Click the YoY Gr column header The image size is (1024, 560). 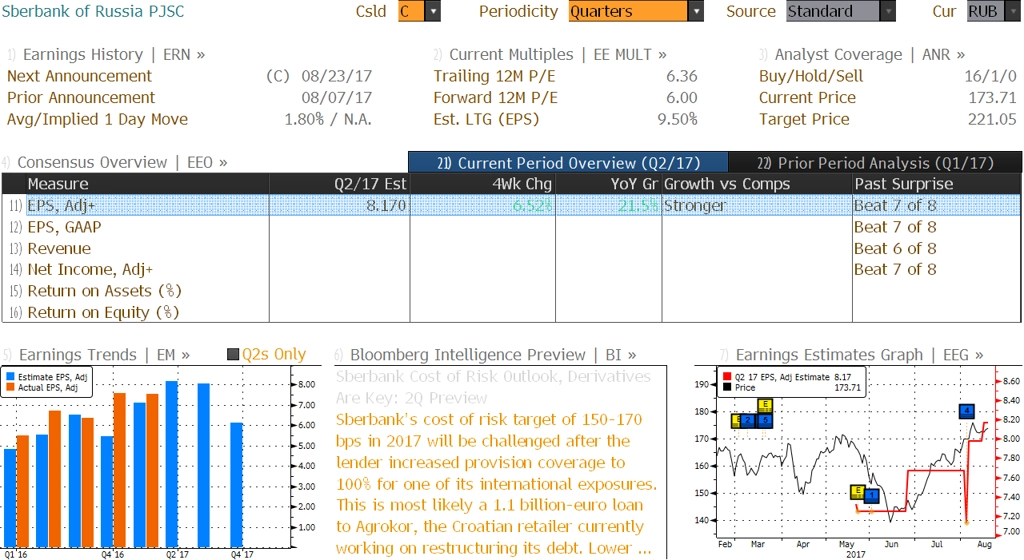click(x=609, y=183)
